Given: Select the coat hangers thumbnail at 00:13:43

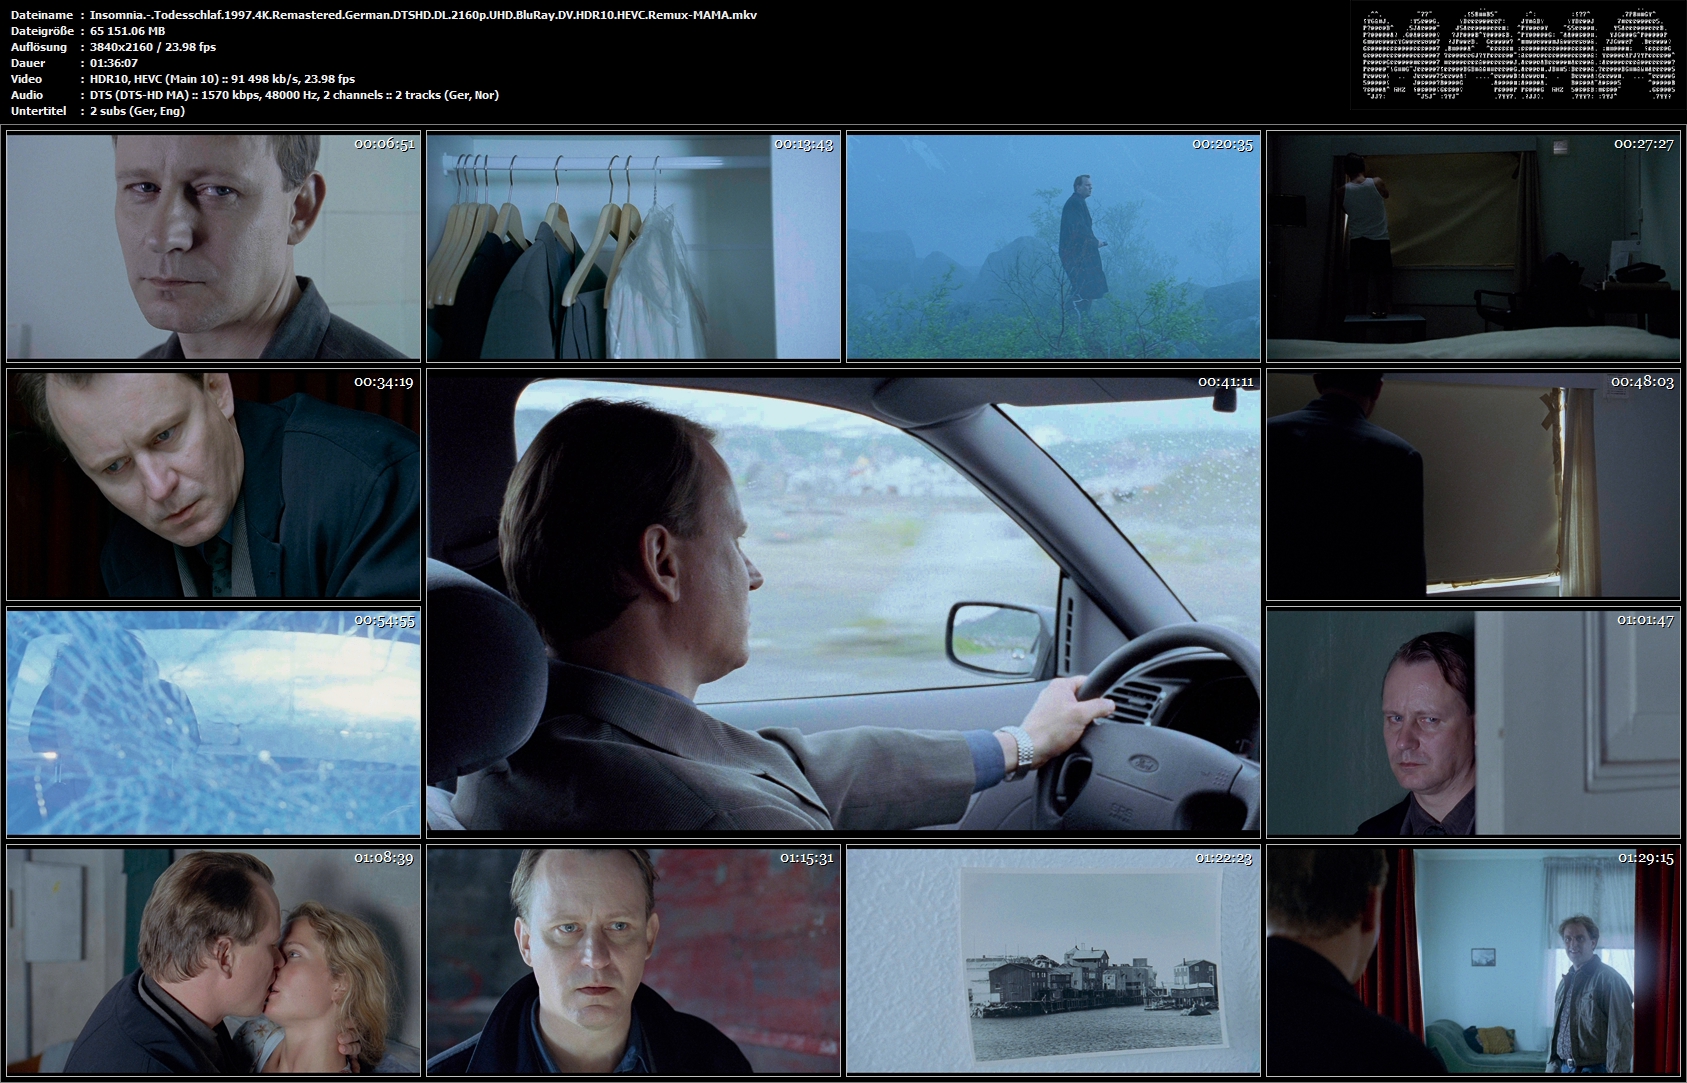Looking at the screenshot, I should click(x=633, y=247).
